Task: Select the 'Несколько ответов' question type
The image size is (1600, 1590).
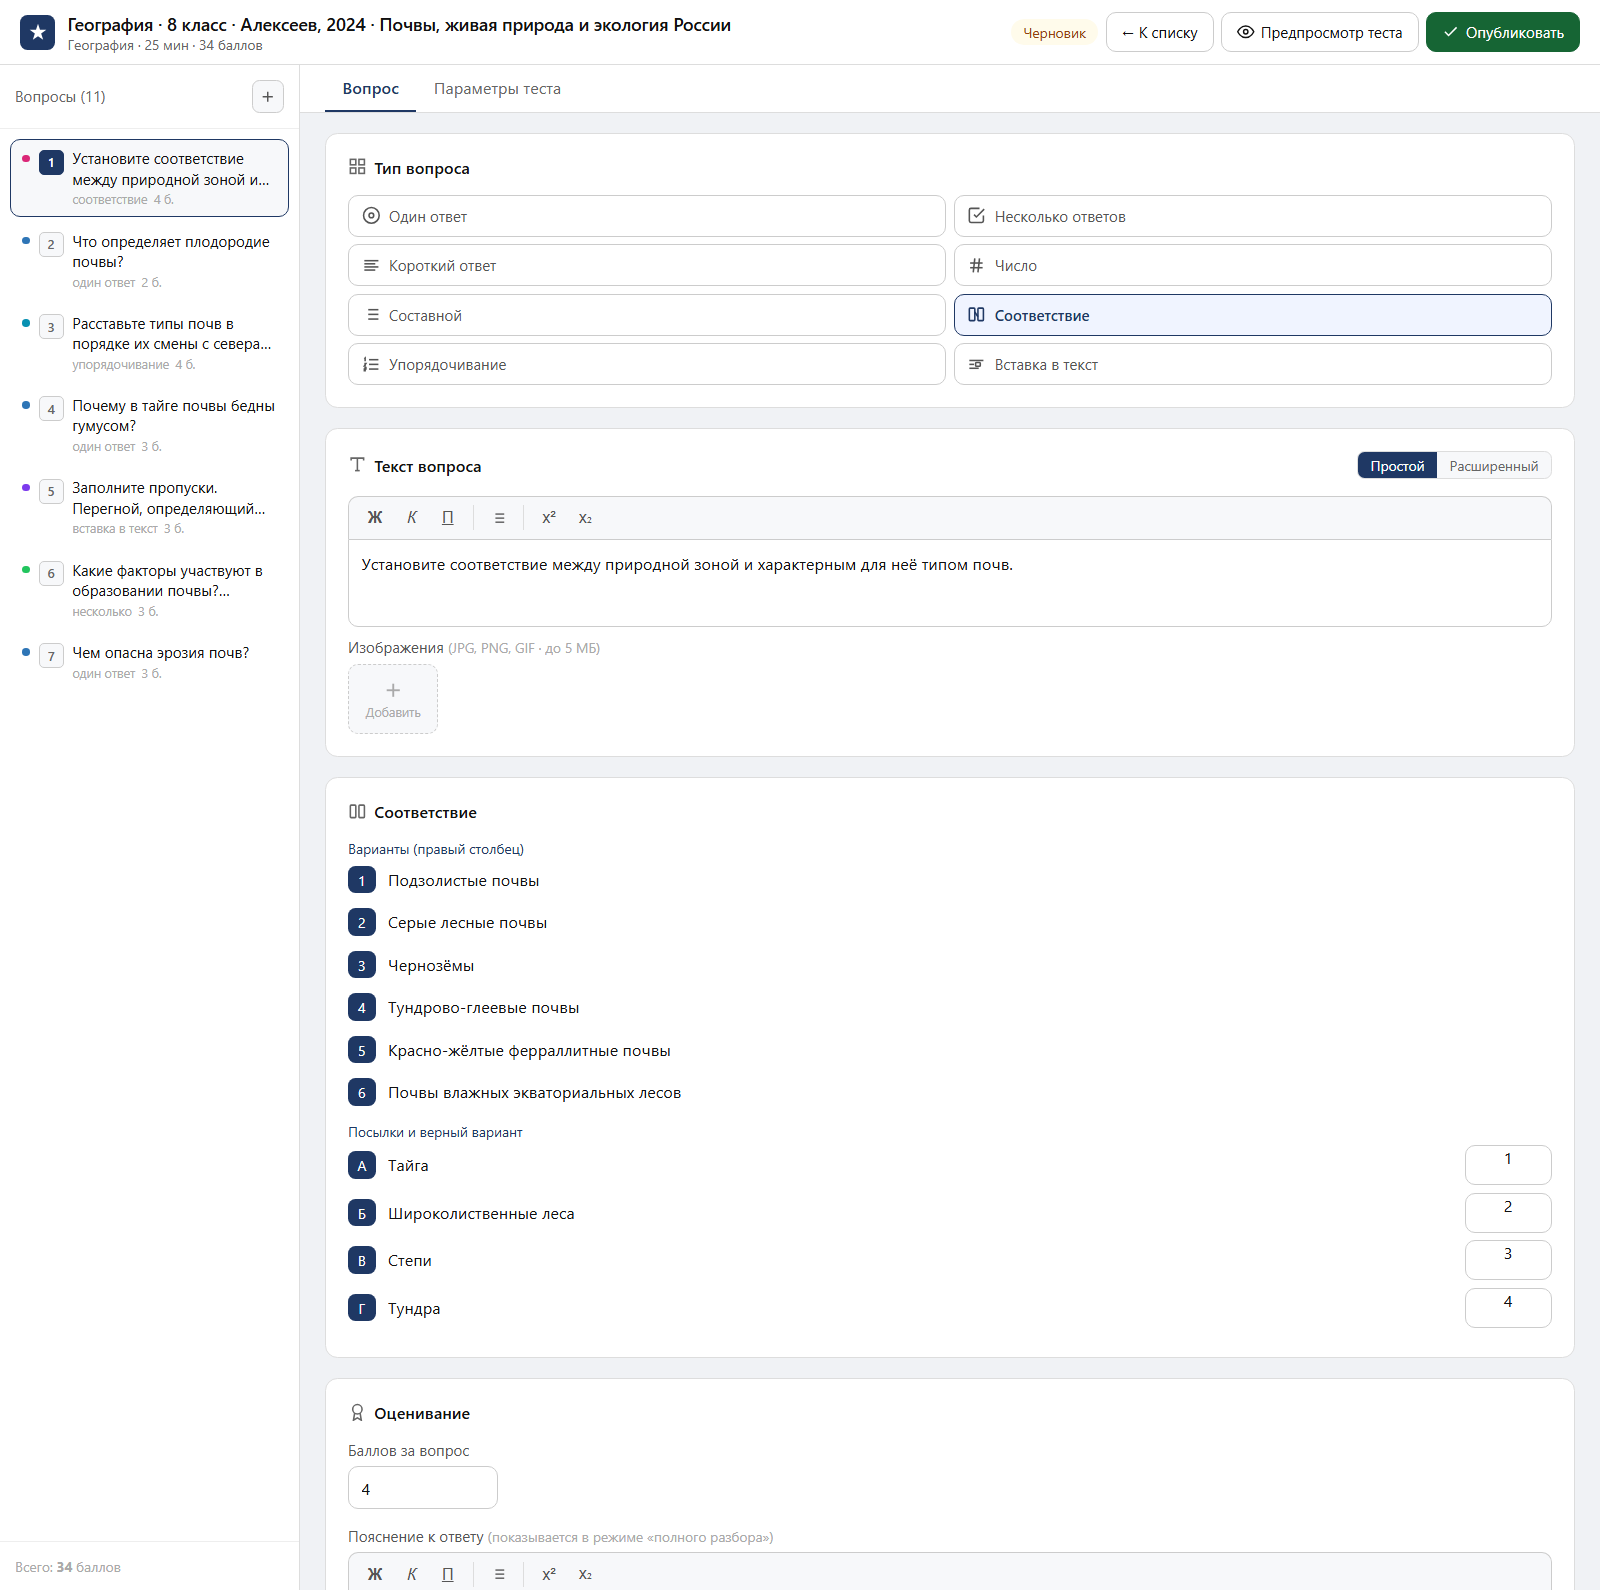Action: [x=1252, y=216]
